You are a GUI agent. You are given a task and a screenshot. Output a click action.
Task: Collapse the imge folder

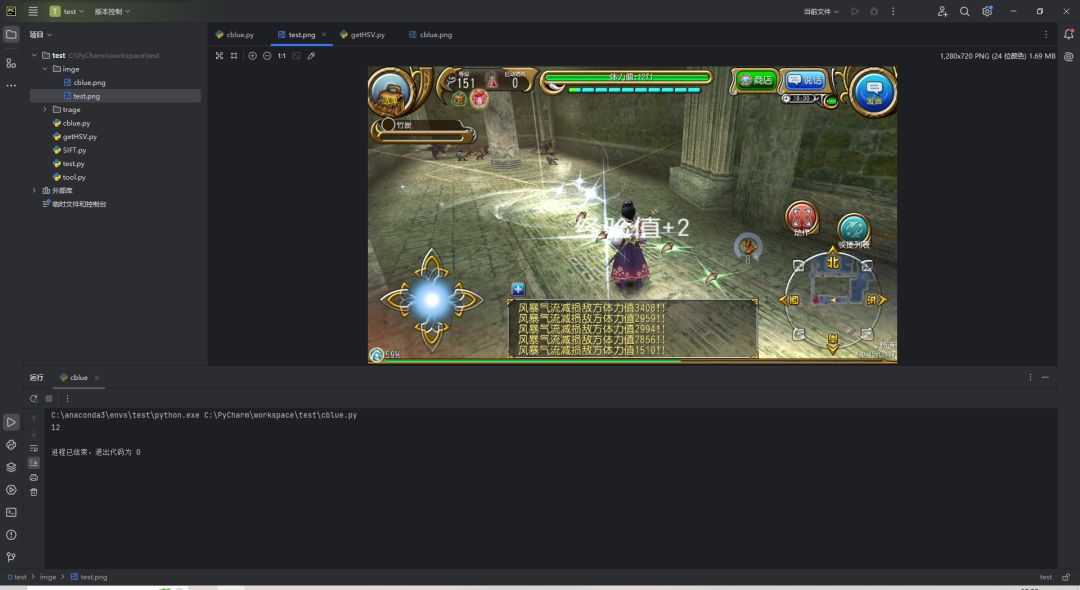(45, 69)
